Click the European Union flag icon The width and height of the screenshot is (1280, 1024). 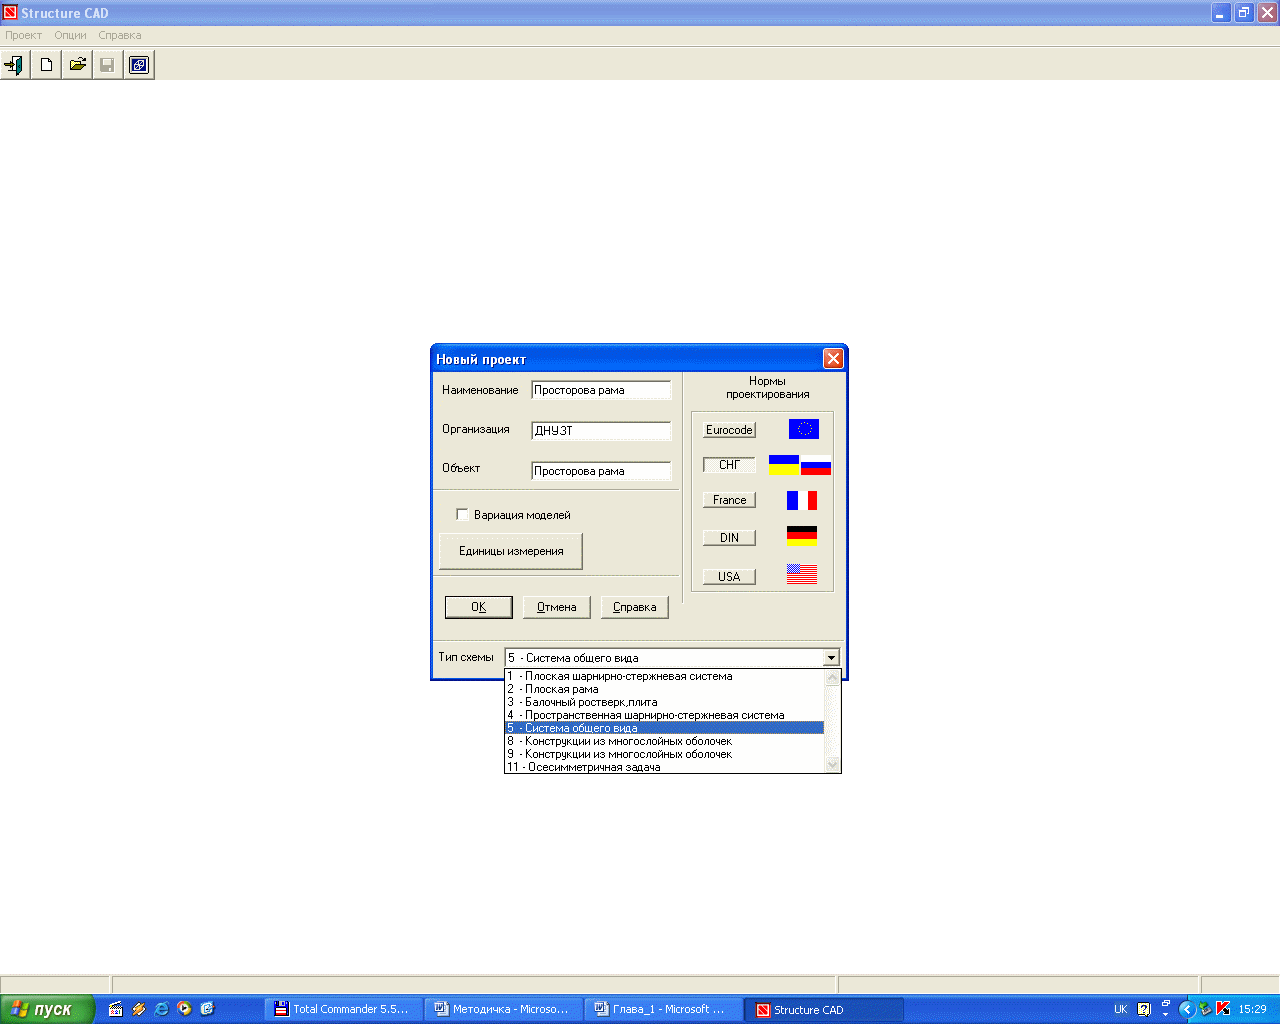(x=804, y=429)
